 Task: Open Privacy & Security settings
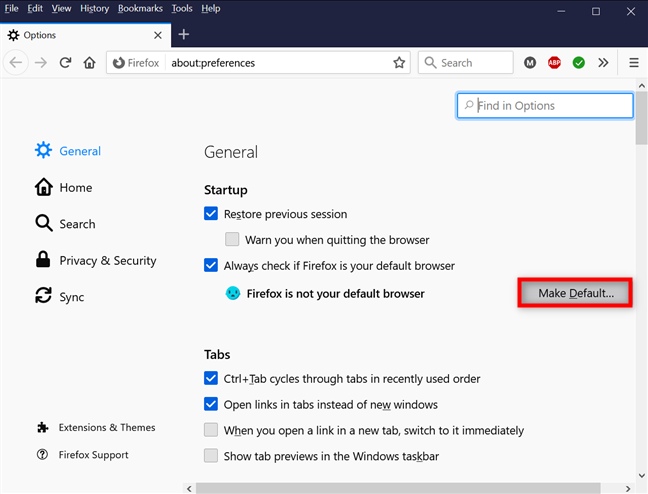(96, 260)
